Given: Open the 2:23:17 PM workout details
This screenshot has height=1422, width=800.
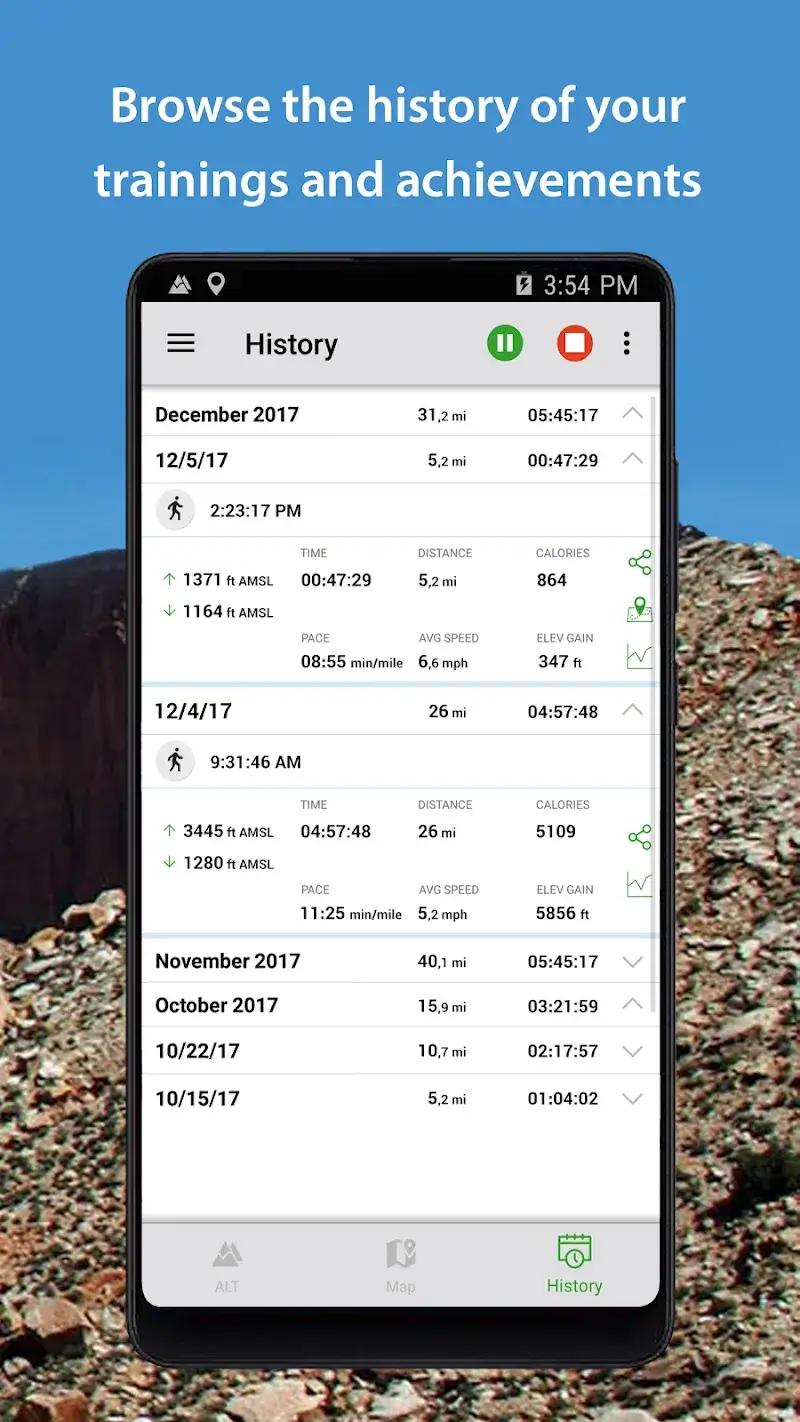Looking at the screenshot, I should pos(300,509).
